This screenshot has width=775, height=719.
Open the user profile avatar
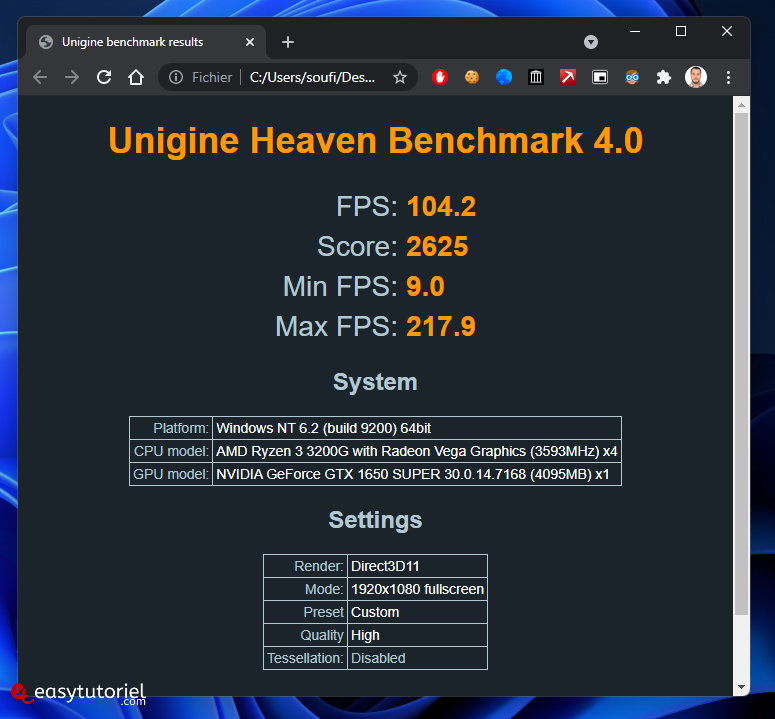pos(696,77)
